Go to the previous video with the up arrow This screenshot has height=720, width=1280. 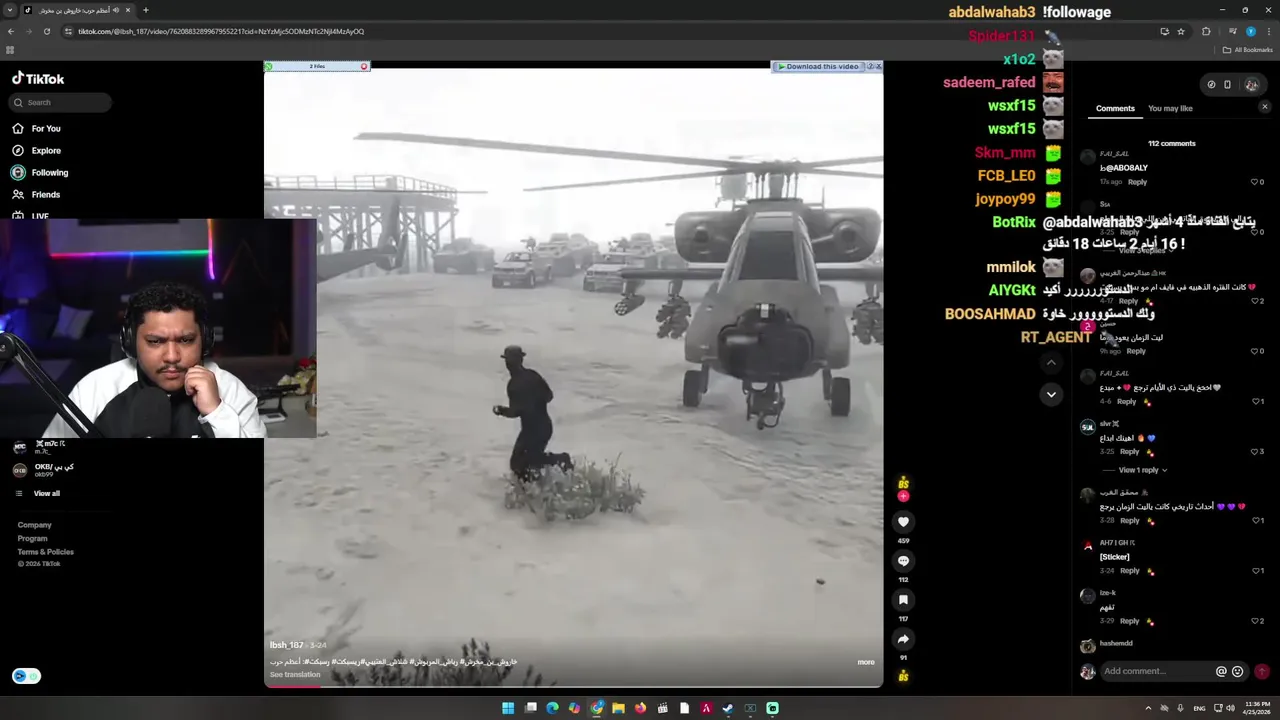click(x=1051, y=363)
